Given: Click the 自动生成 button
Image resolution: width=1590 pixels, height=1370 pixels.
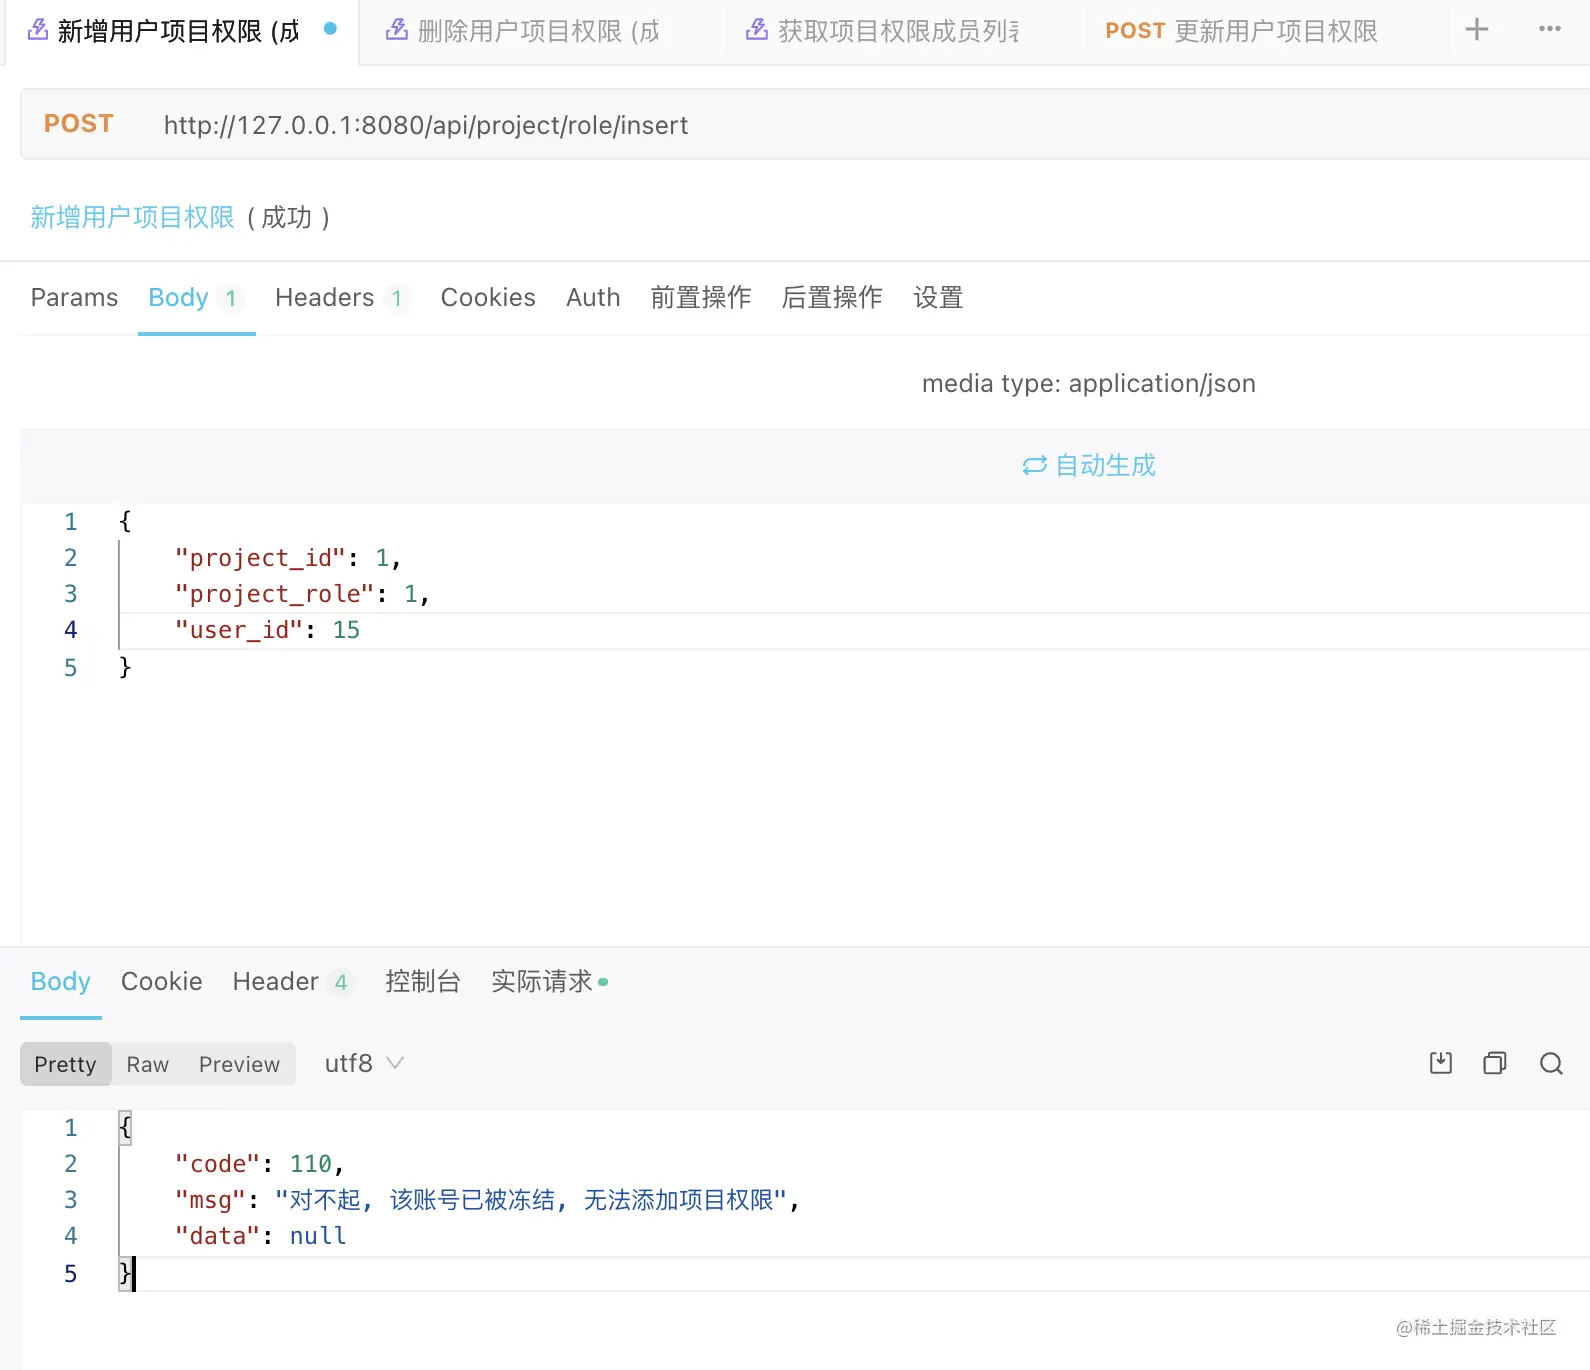Looking at the screenshot, I should pyautogui.click(x=1088, y=465).
